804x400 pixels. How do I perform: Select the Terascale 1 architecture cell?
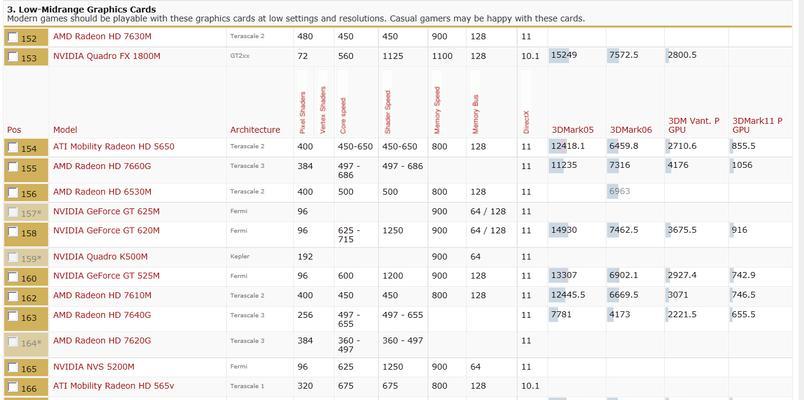(x=247, y=386)
